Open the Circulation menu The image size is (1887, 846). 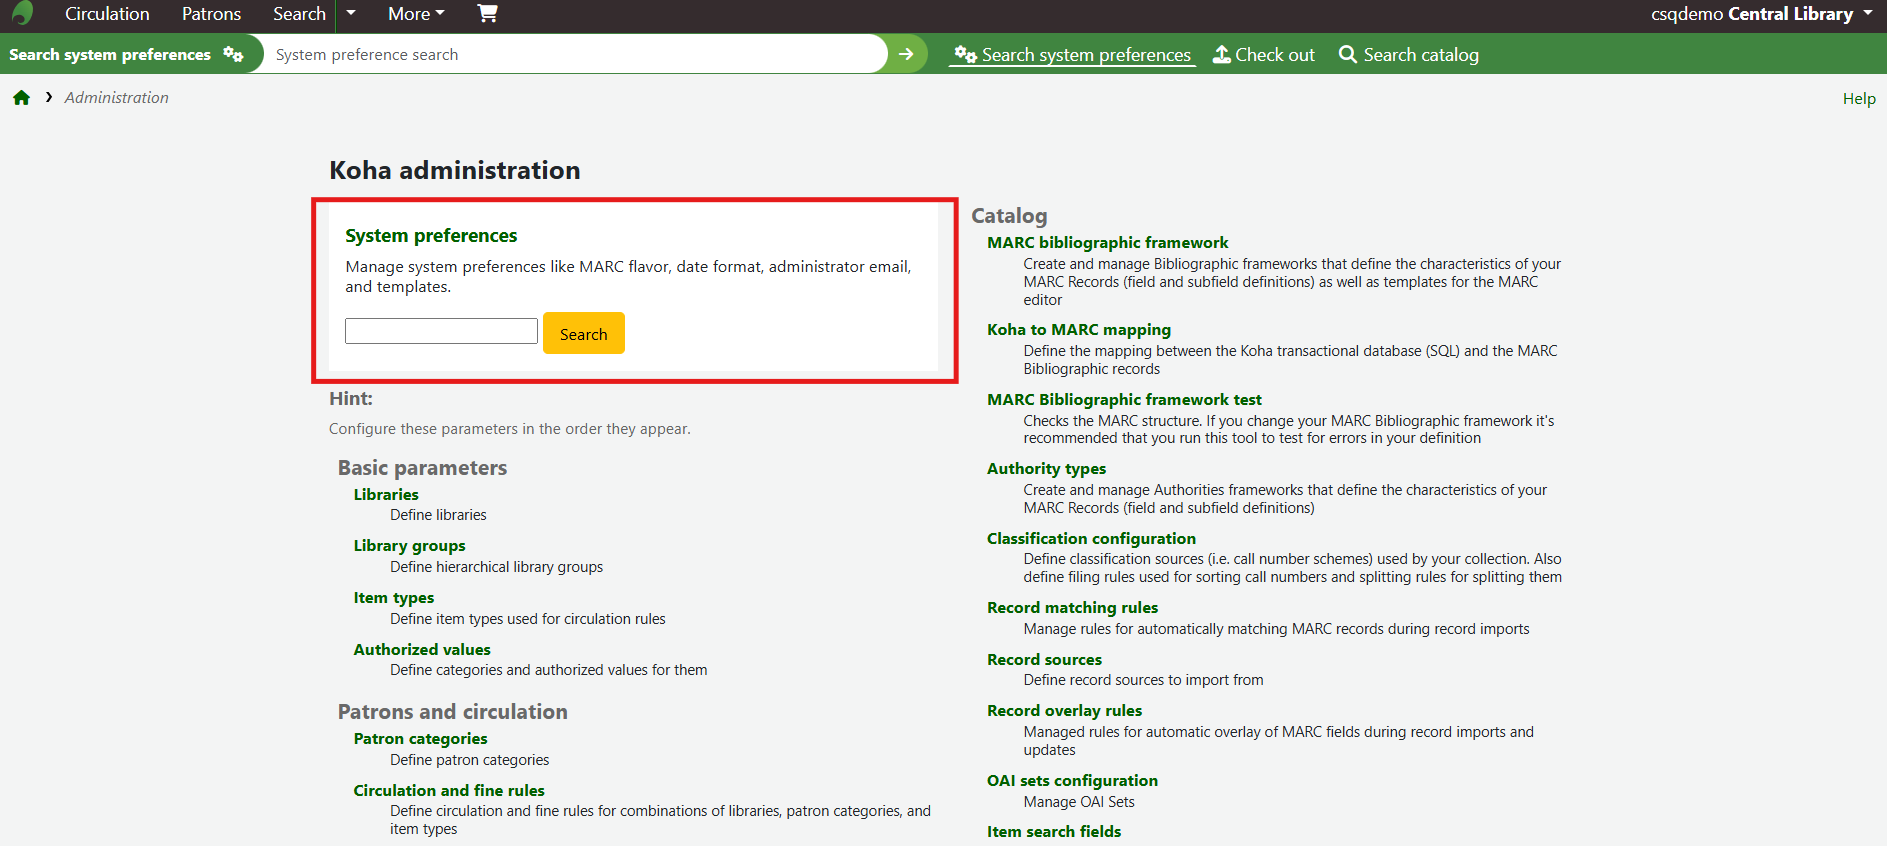[x=107, y=14]
